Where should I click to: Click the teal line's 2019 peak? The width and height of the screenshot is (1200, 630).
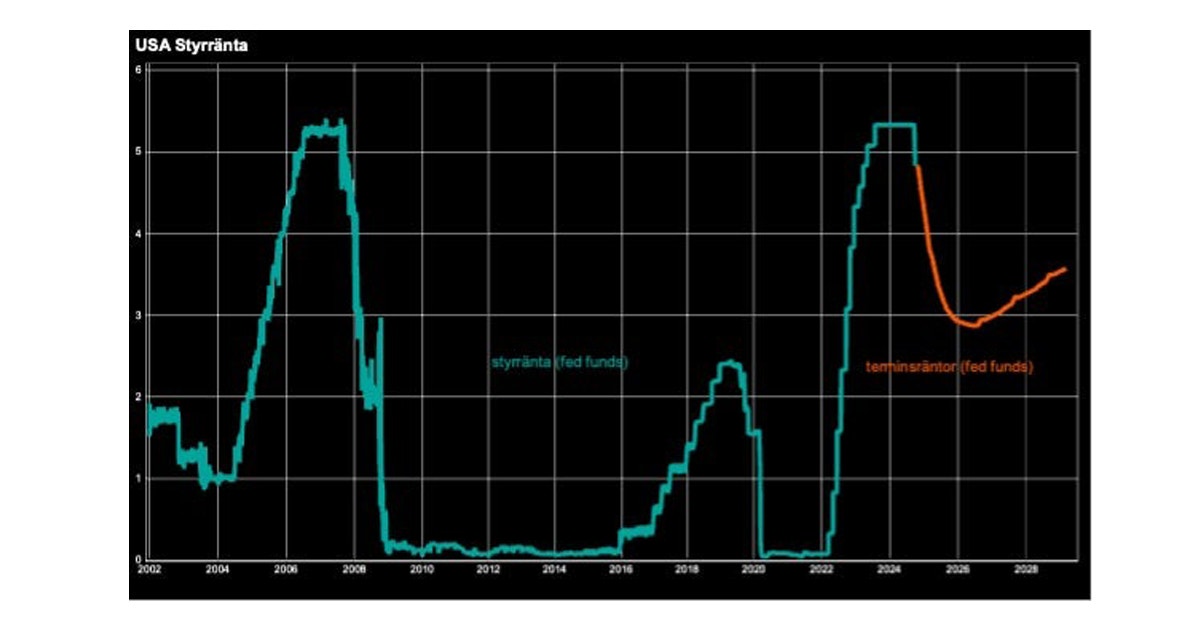point(730,363)
